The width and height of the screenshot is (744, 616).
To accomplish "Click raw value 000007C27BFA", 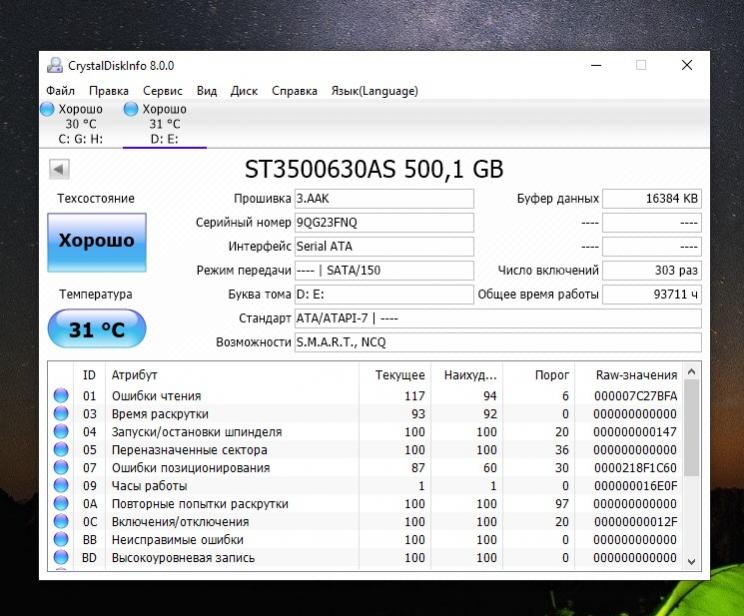I will pos(635,396).
